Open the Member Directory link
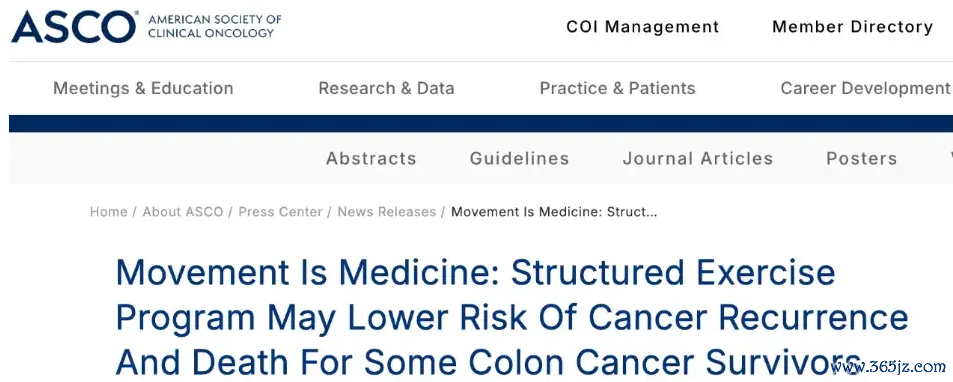This screenshot has width=953, height=382. pyautogui.click(x=852, y=27)
